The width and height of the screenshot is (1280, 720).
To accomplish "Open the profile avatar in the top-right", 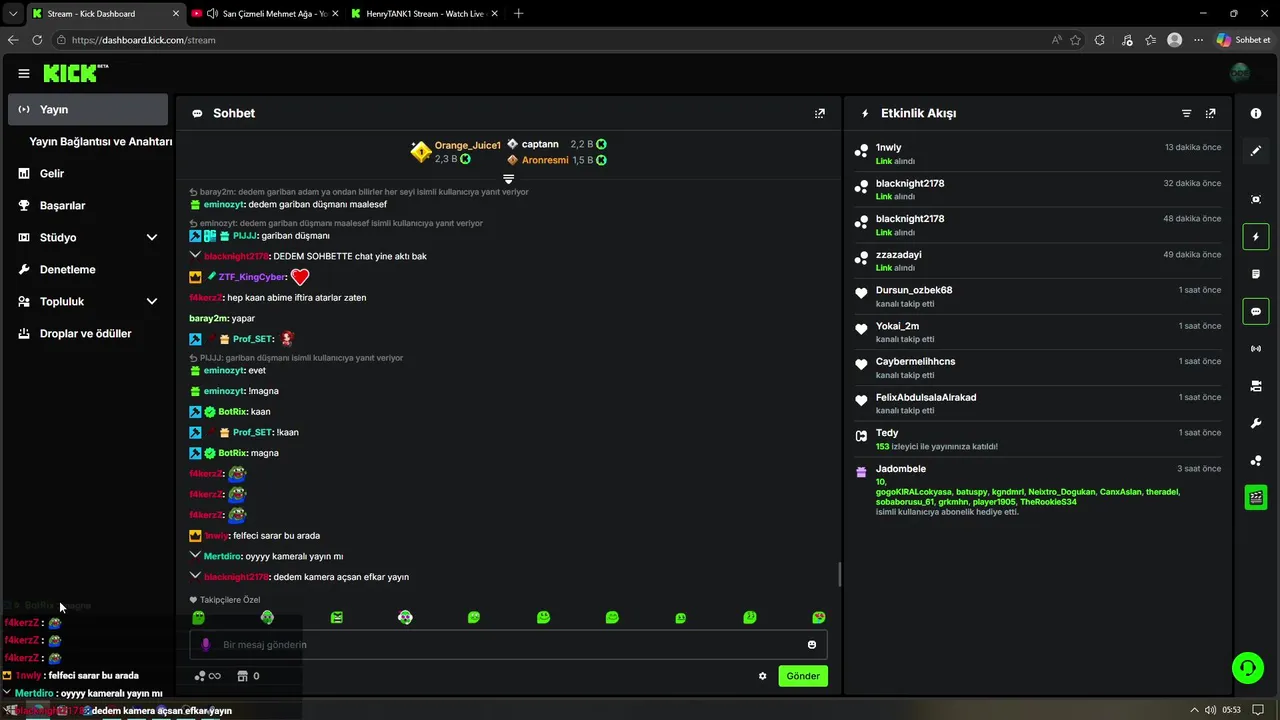I will (1240, 73).
